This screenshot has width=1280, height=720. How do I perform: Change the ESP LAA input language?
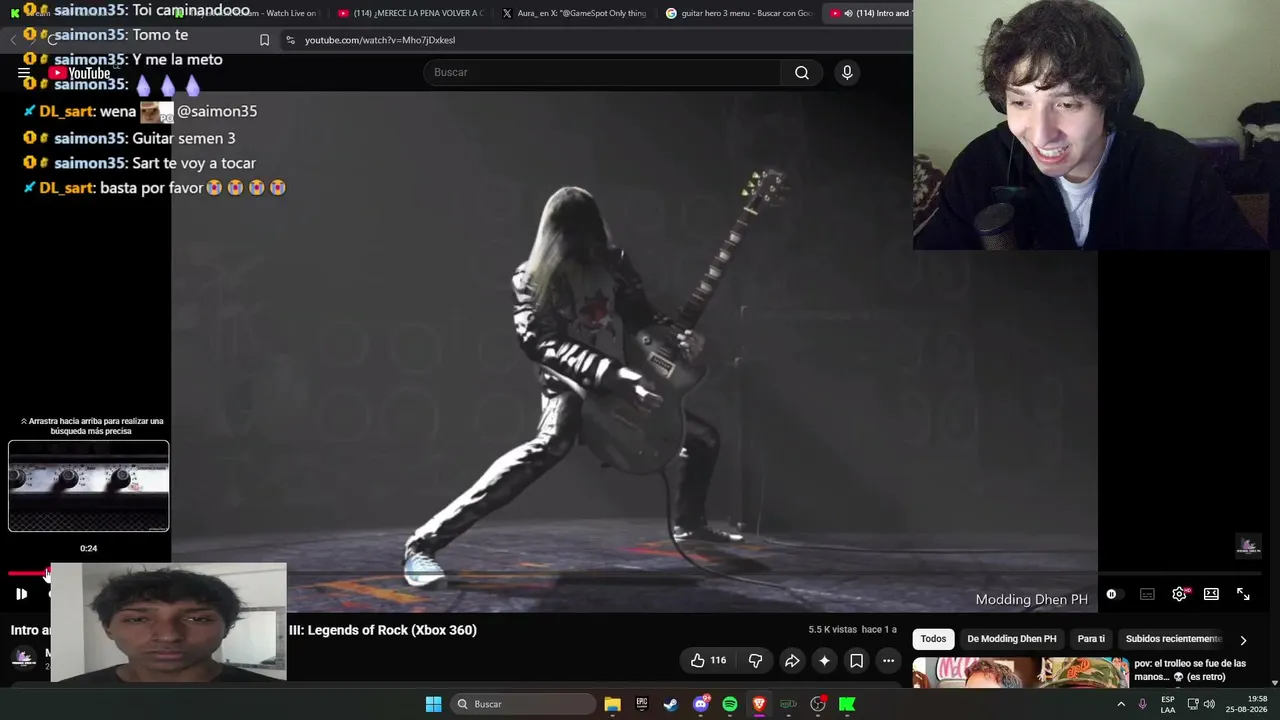pyautogui.click(x=1168, y=704)
